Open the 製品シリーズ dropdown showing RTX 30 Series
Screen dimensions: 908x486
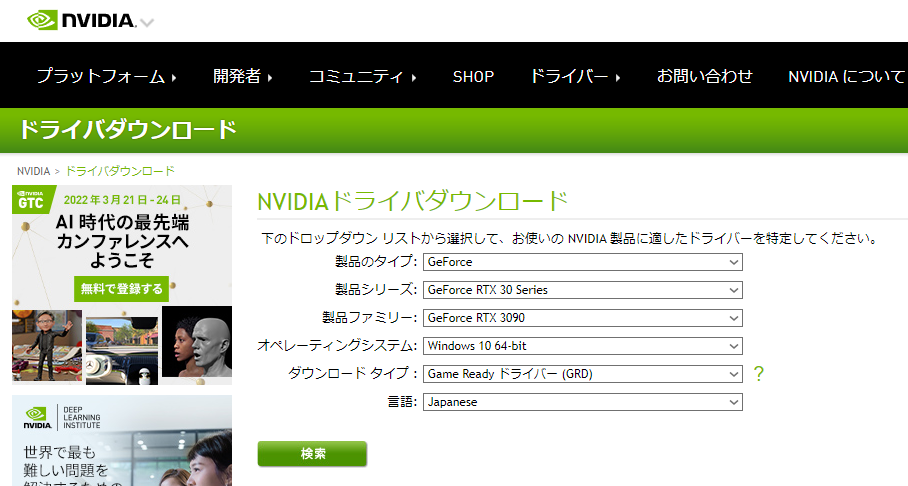583,290
